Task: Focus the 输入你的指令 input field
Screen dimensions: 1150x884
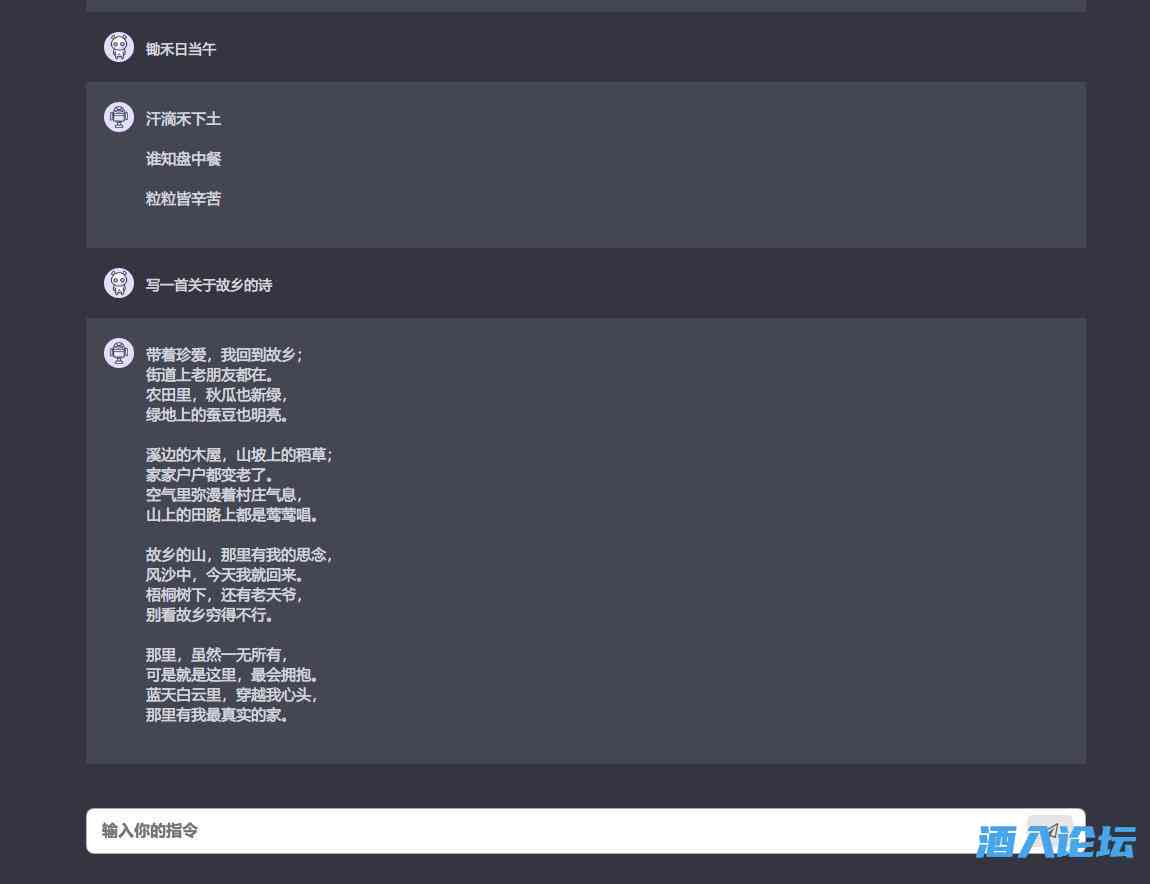Action: click(585, 831)
